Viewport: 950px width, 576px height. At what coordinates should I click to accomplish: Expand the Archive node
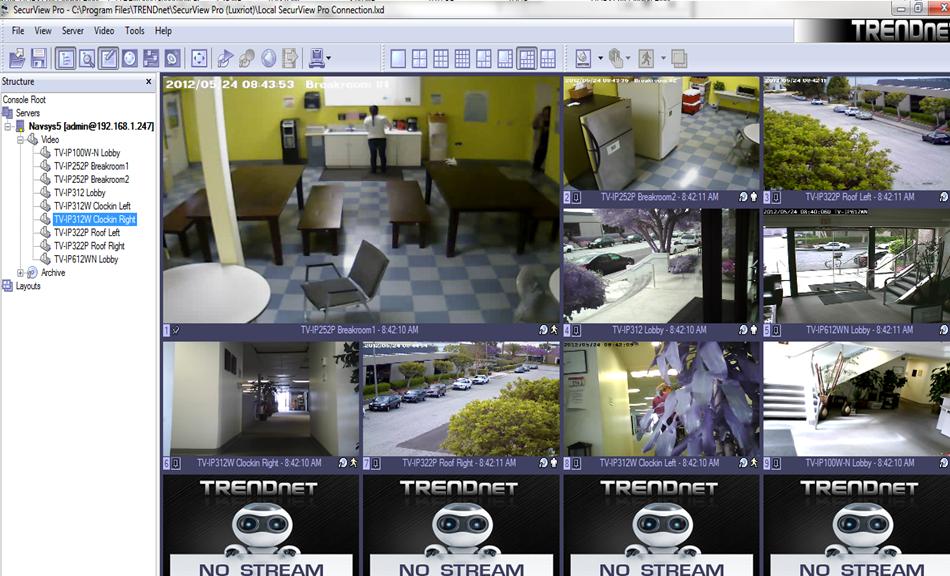[x=20, y=270]
